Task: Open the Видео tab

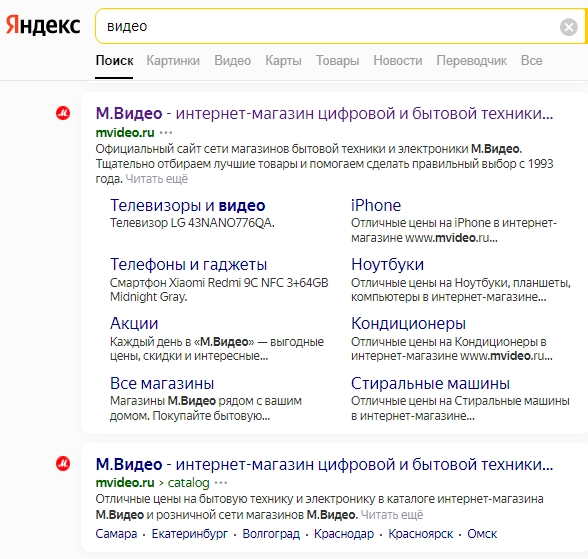Action: coord(232,60)
